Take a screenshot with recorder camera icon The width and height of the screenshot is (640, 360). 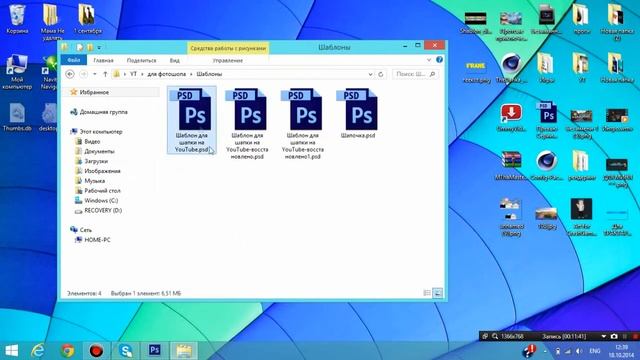(x=614, y=336)
